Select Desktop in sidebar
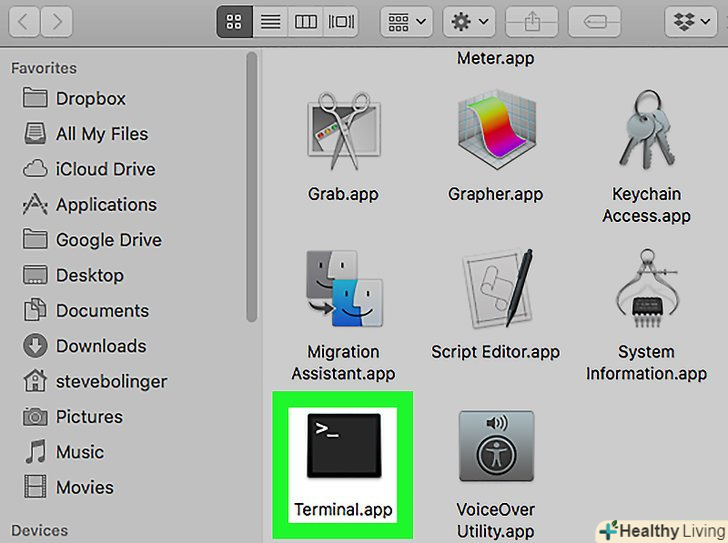The height and width of the screenshot is (543, 728). click(73, 275)
